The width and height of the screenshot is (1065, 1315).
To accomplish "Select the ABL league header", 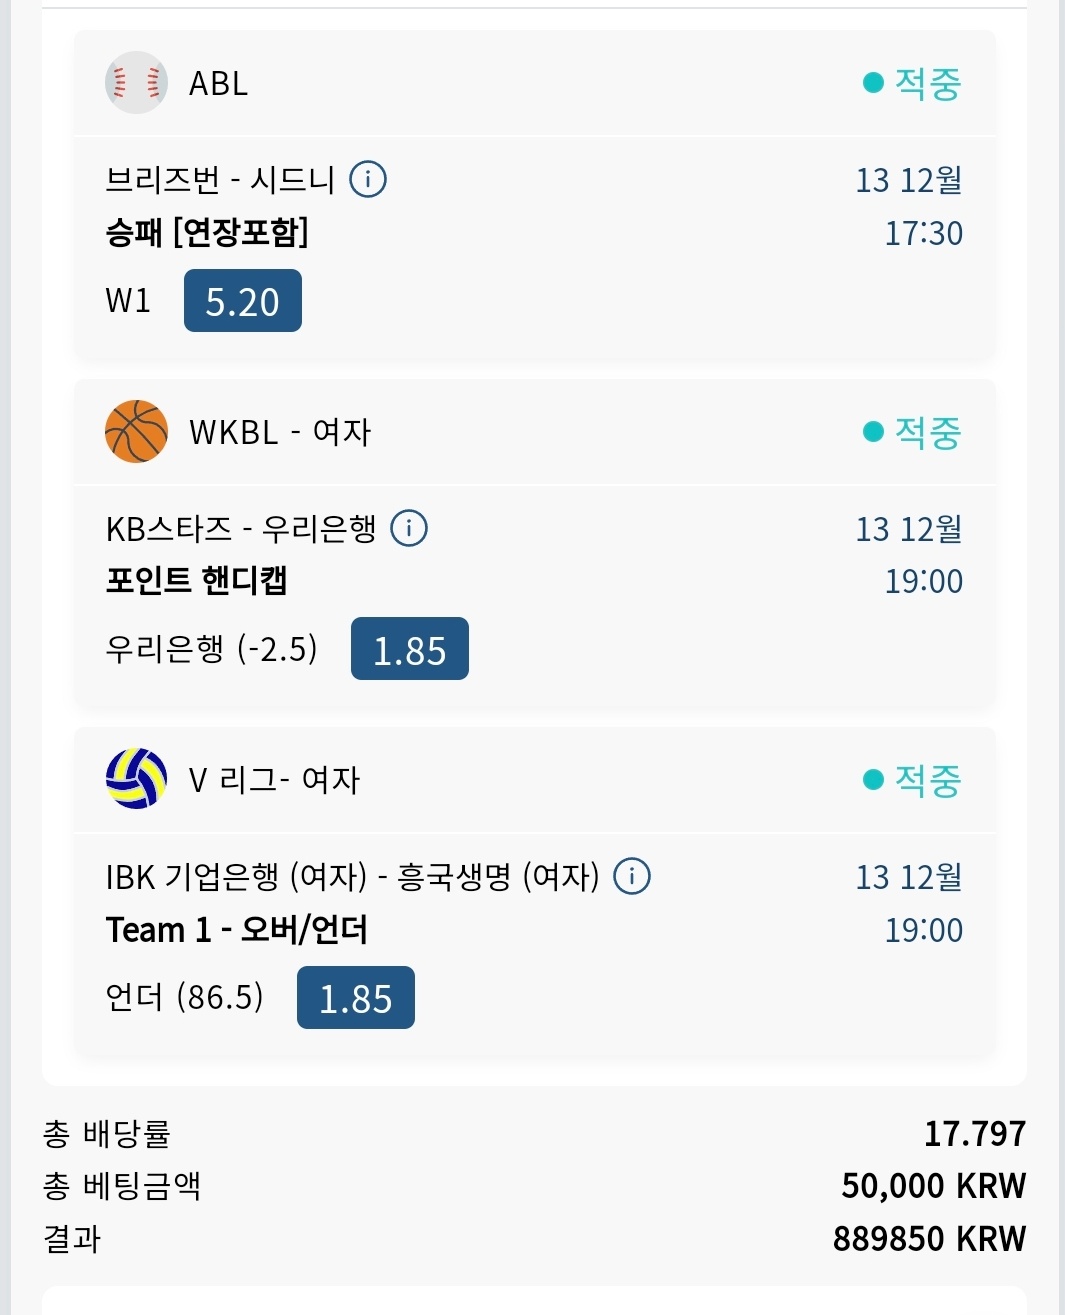I will pyautogui.click(x=219, y=84).
